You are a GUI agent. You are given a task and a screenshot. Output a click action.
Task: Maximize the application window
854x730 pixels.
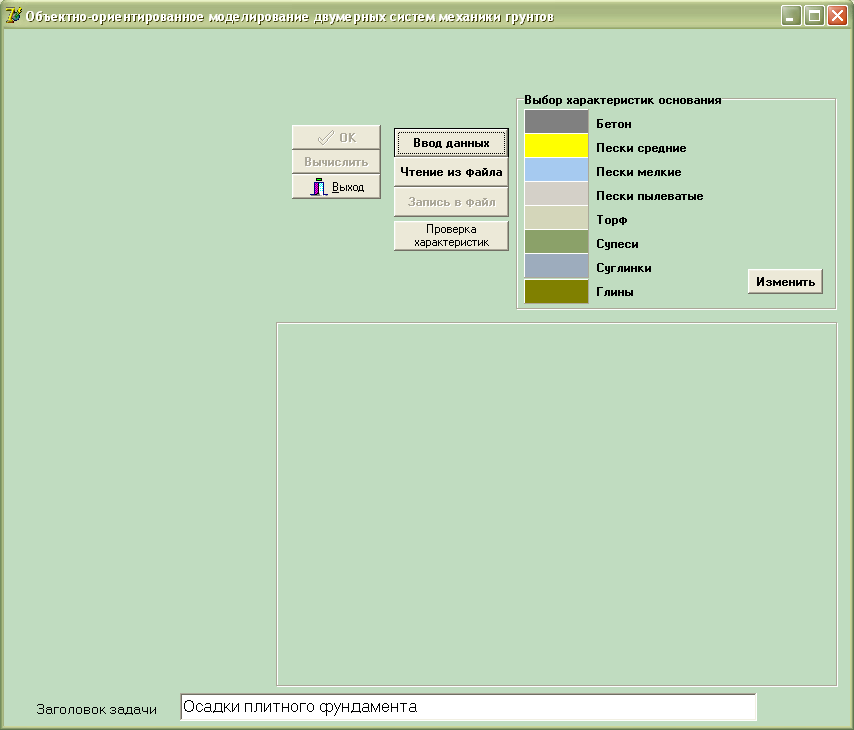click(x=814, y=16)
